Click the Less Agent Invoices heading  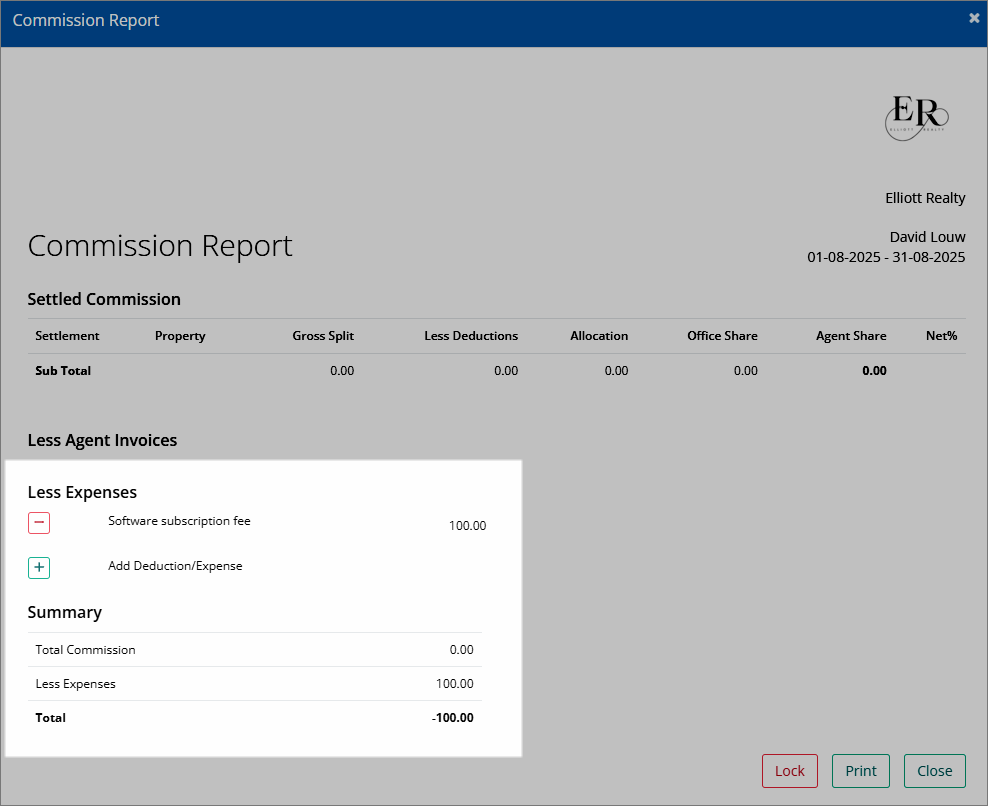[x=102, y=440]
